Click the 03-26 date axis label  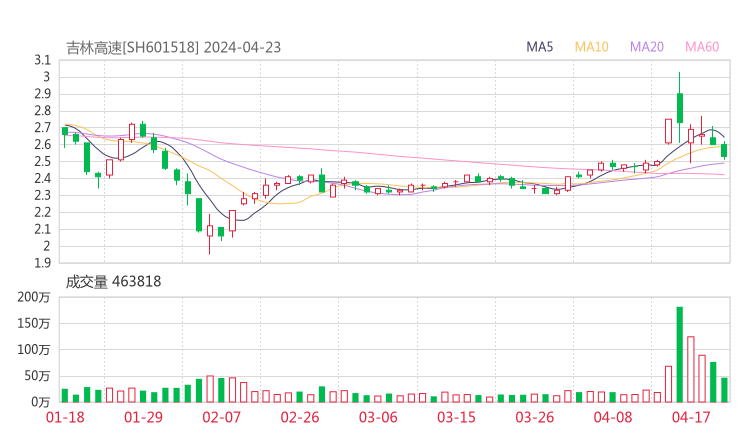click(534, 417)
